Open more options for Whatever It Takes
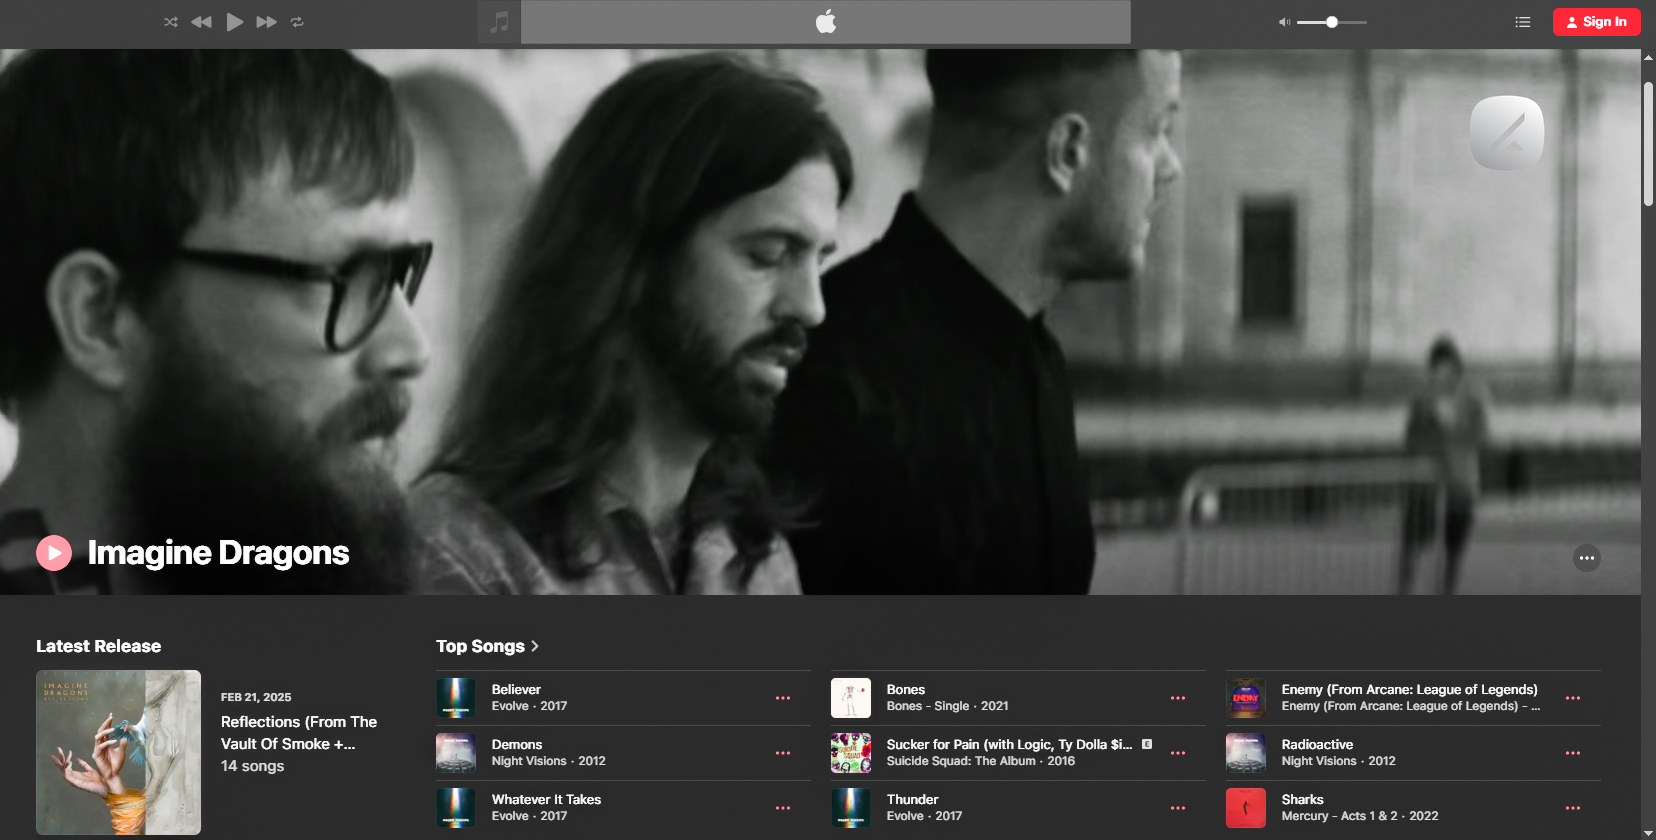 783,808
